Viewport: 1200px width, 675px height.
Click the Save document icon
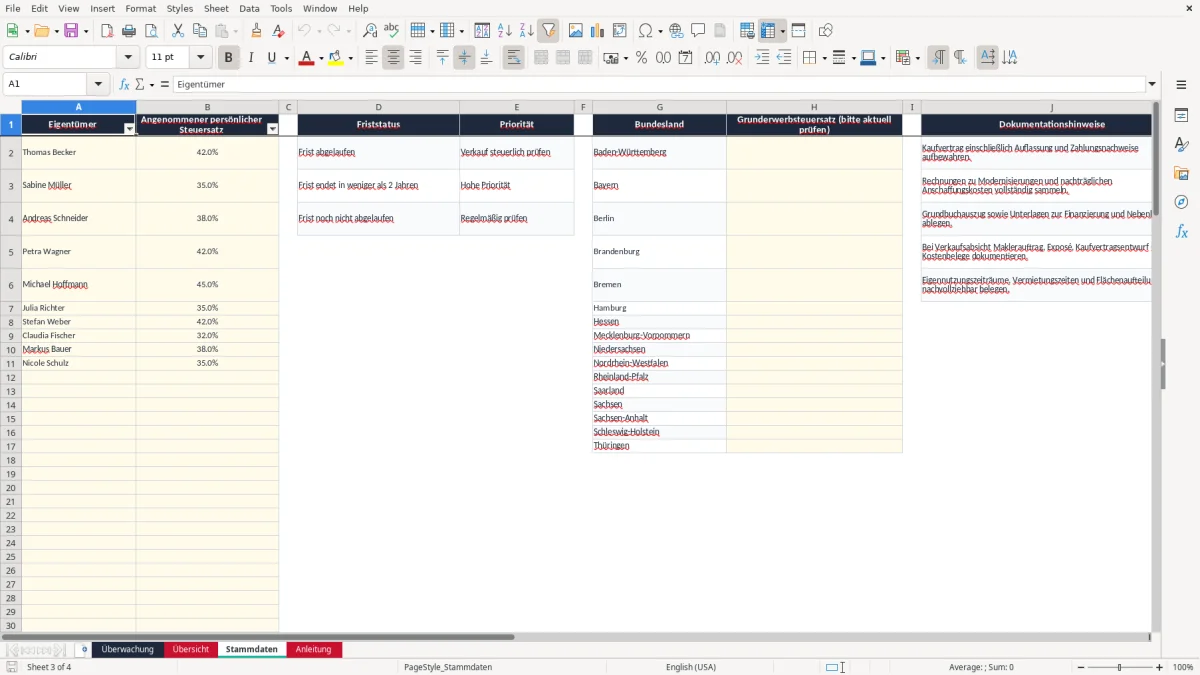(71, 31)
